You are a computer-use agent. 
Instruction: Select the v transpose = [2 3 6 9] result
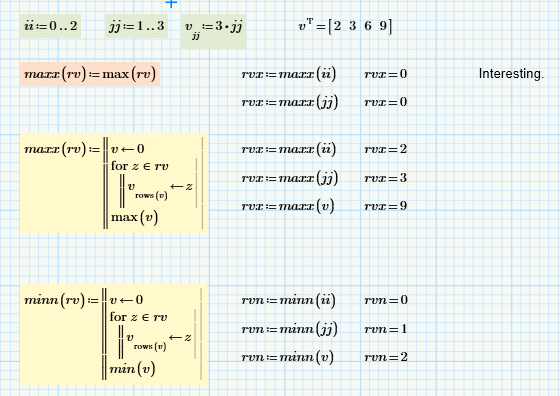(345, 26)
